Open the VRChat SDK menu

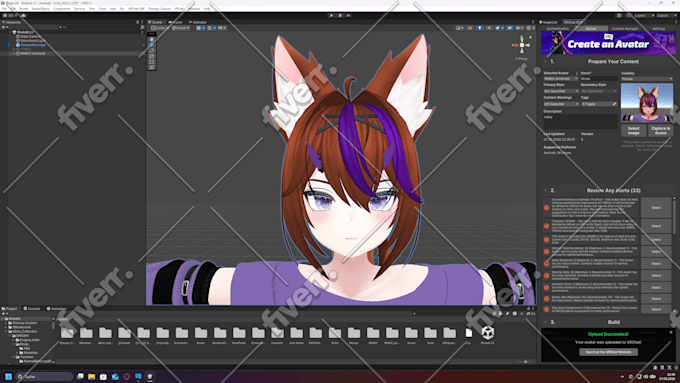(136, 9)
